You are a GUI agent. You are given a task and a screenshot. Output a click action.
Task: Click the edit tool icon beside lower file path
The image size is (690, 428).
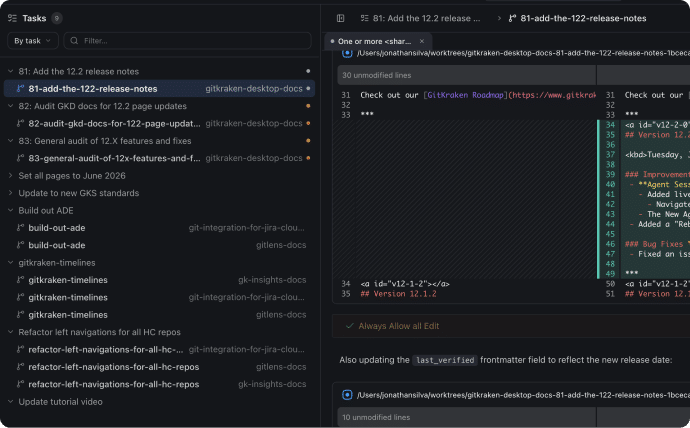pos(347,395)
